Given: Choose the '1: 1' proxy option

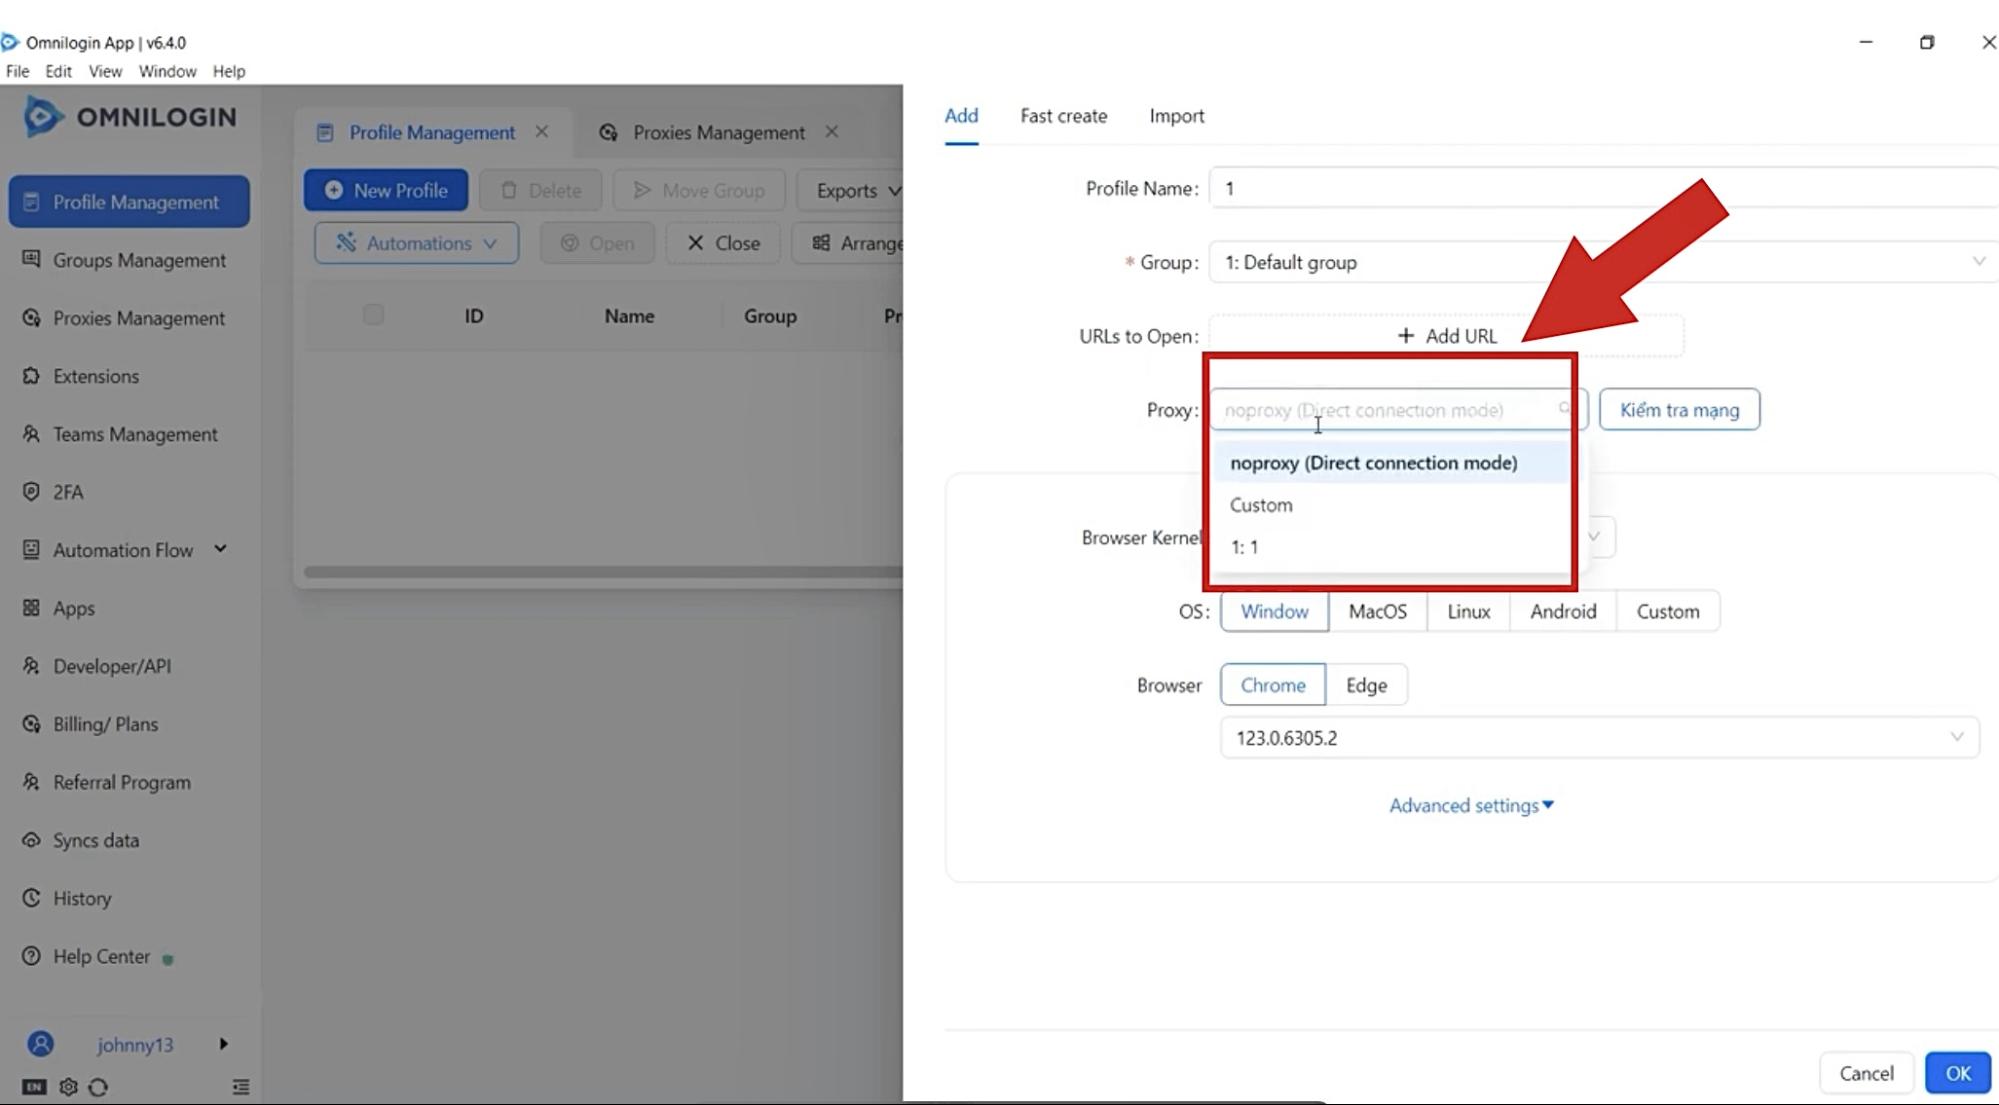Looking at the screenshot, I should 1391,547.
